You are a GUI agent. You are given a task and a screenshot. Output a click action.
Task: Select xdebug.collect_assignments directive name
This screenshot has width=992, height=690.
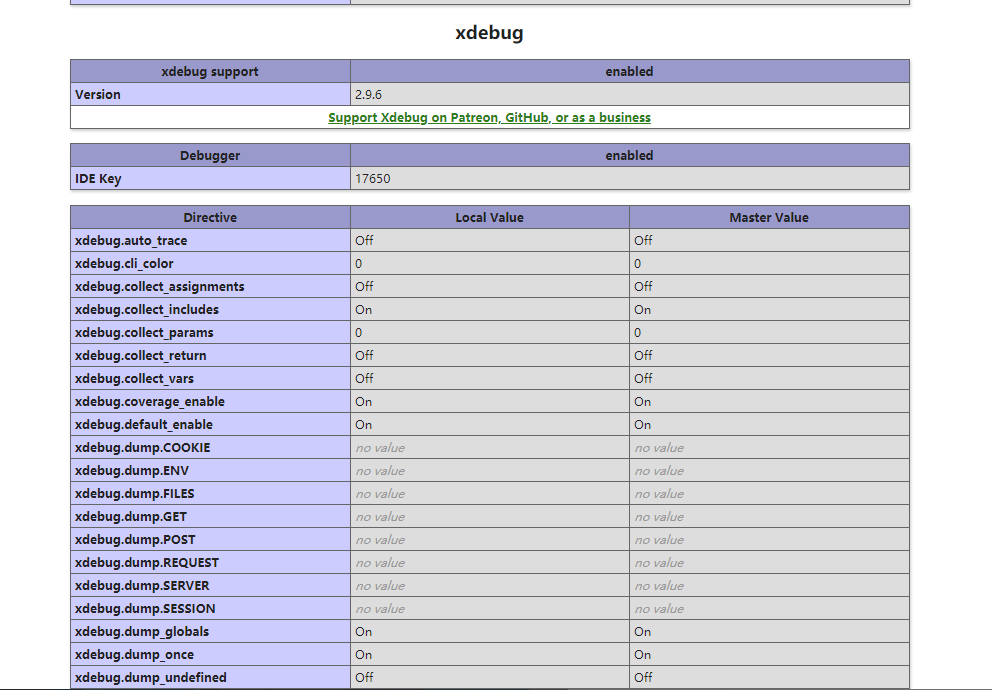pyautogui.click(x=159, y=287)
